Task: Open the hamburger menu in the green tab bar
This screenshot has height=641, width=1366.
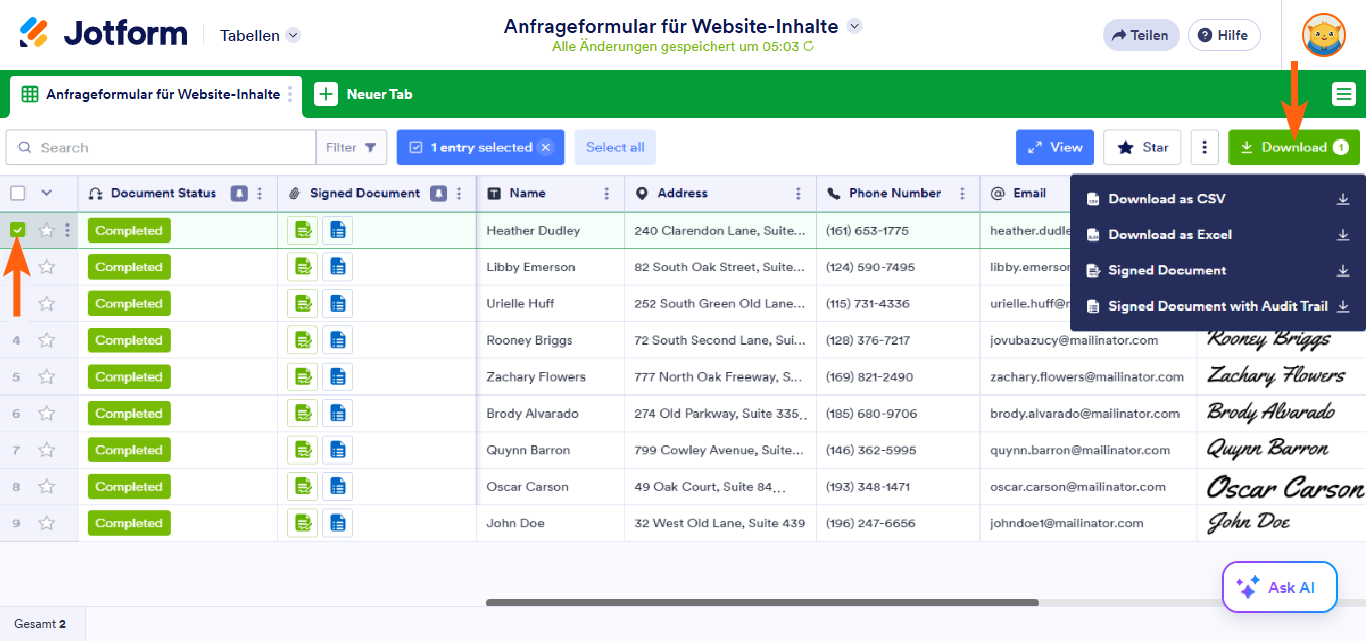Action: pos(1343,94)
